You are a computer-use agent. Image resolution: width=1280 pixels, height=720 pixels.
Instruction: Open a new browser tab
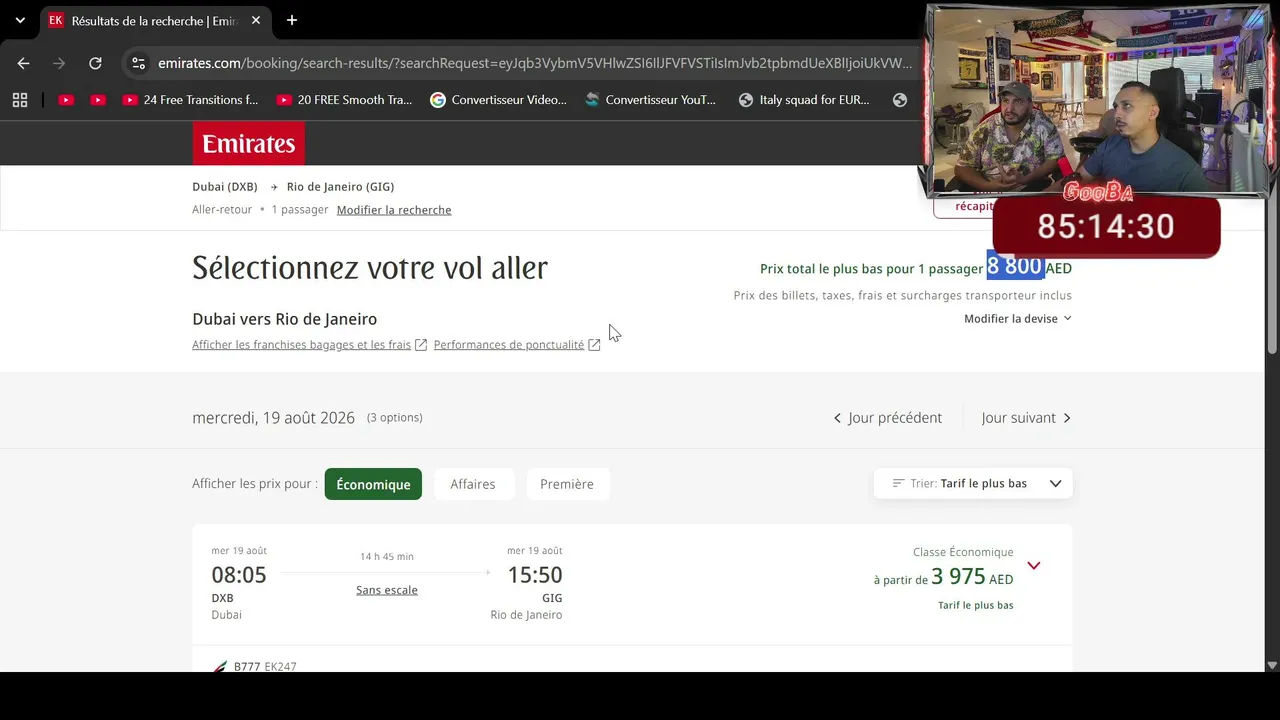[292, 20]
